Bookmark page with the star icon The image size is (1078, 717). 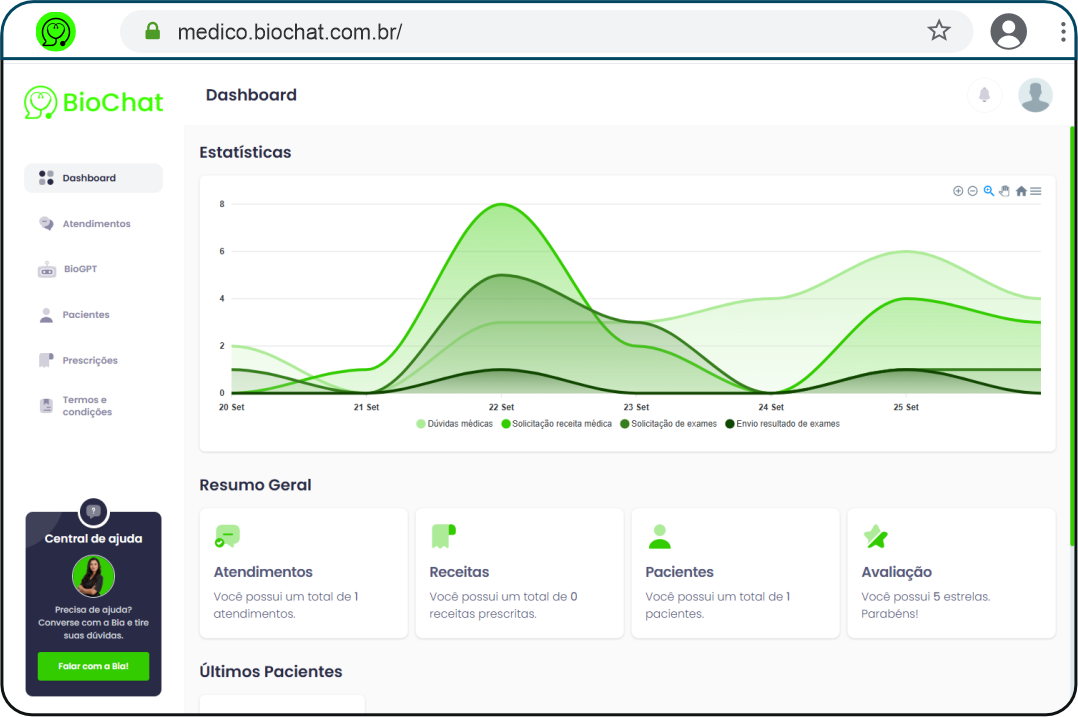coord(938,31)
